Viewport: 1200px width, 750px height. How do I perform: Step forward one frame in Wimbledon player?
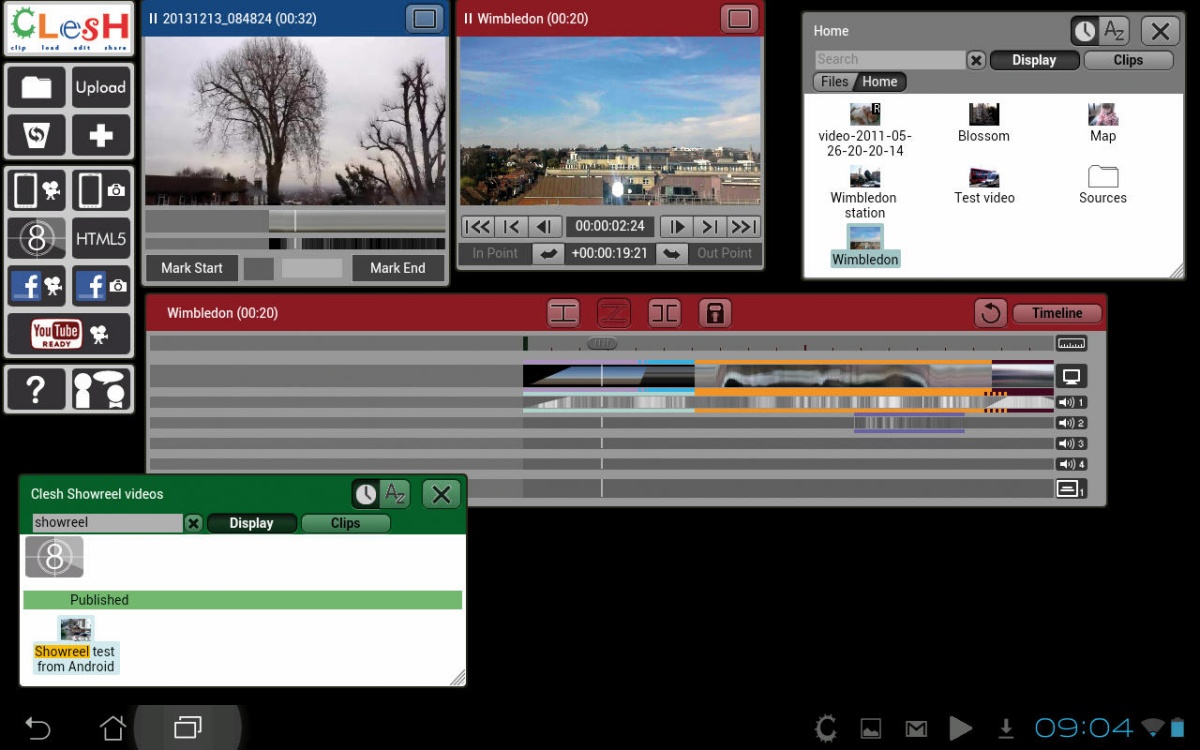pos(676,227)
